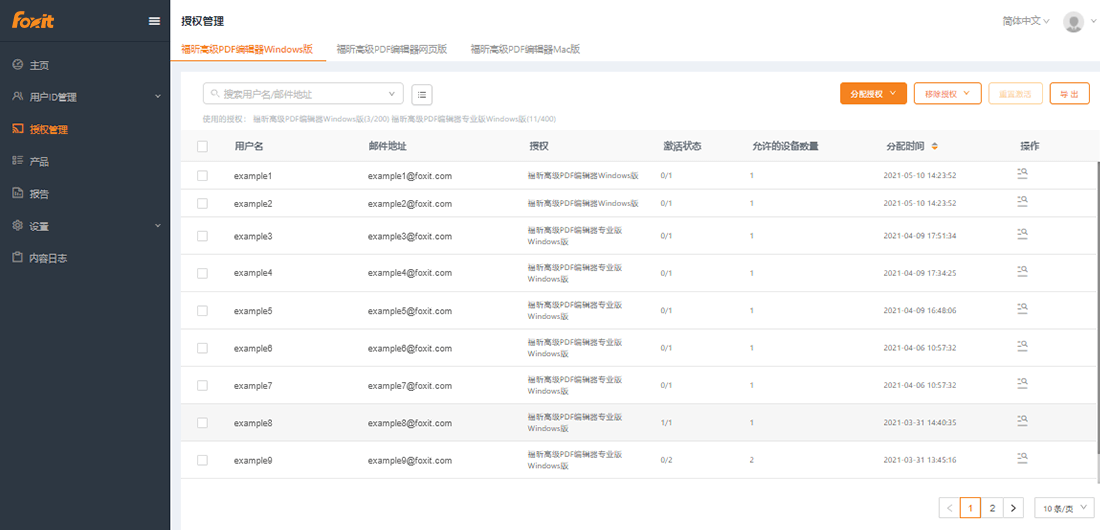Switch to 福昕高级PDF编辑器Mac版 tab

(525, 49)
